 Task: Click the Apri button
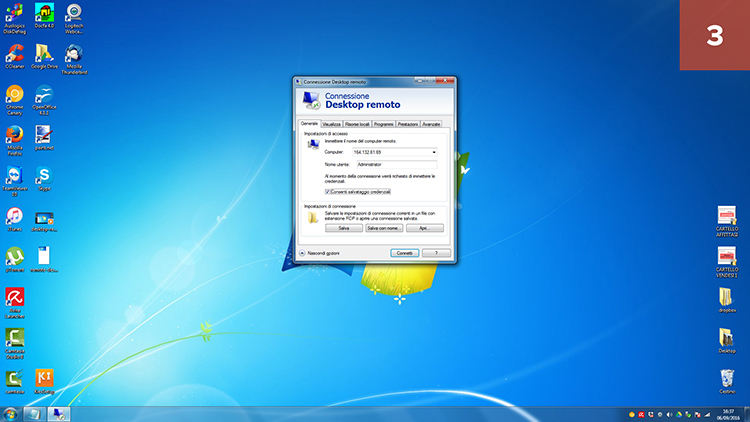coord(423,228)
